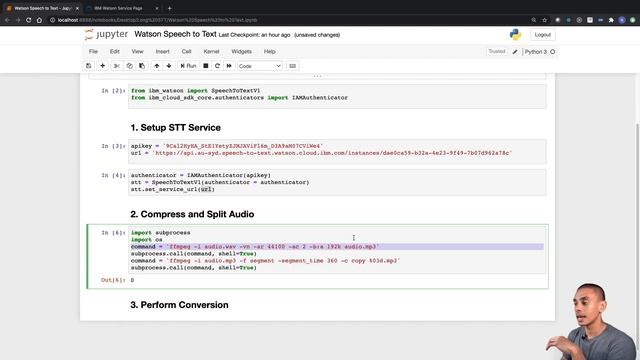The height and width of the screenshot is (360, 640).
Task: Click the authenticator cell In [4]
Action: coord(337,182)
